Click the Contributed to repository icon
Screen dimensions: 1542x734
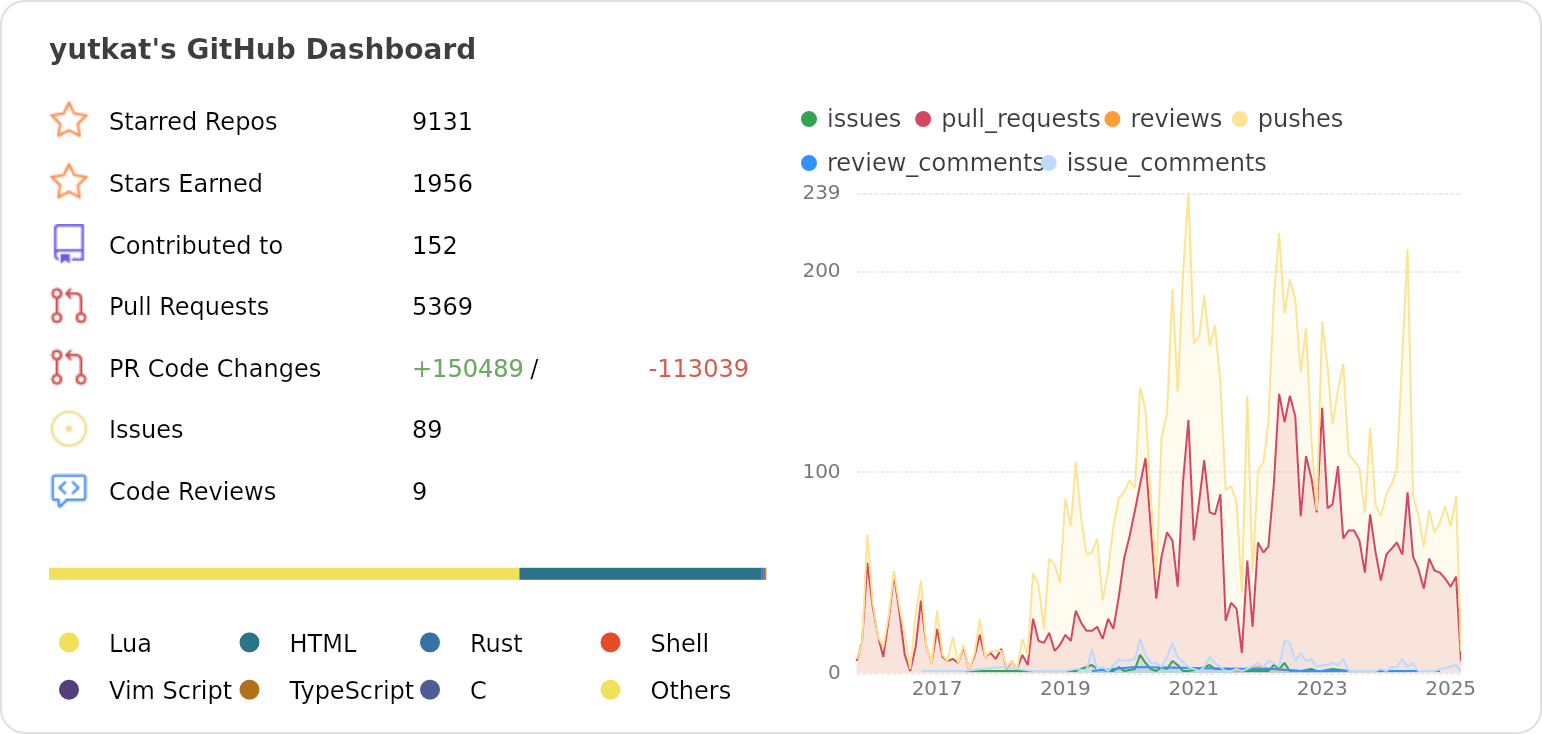[x=69, y=244]
